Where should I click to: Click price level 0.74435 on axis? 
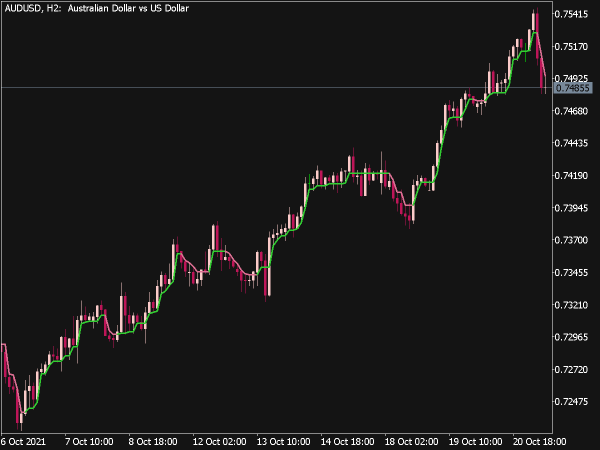(x=571, y=143)
